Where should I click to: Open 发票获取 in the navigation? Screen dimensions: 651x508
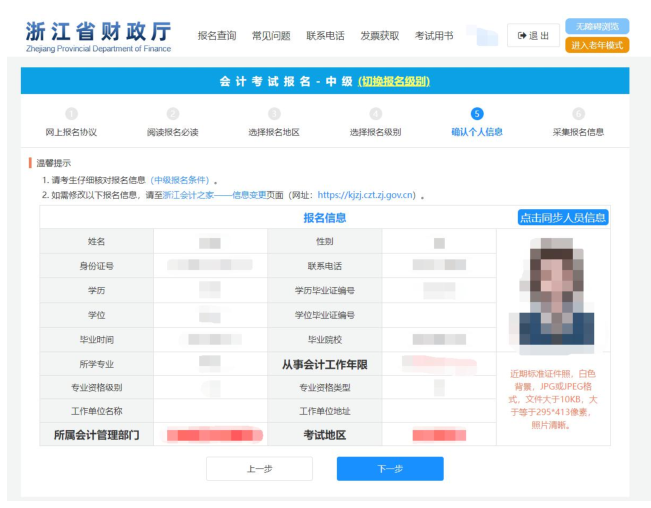tap(379, 36)
